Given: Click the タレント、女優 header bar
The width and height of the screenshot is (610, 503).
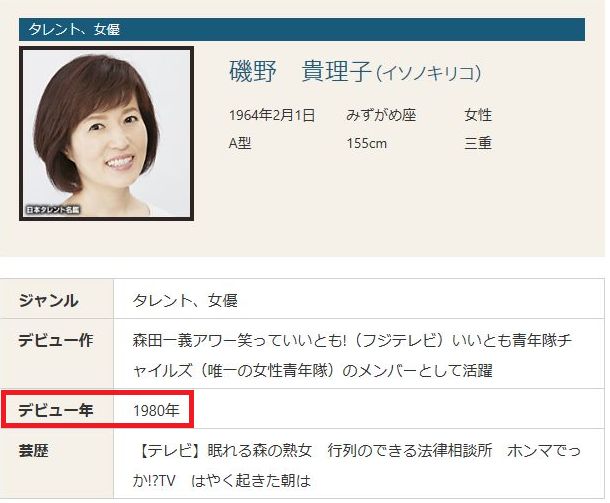Looking at the screenshot, I should point(301,29).
